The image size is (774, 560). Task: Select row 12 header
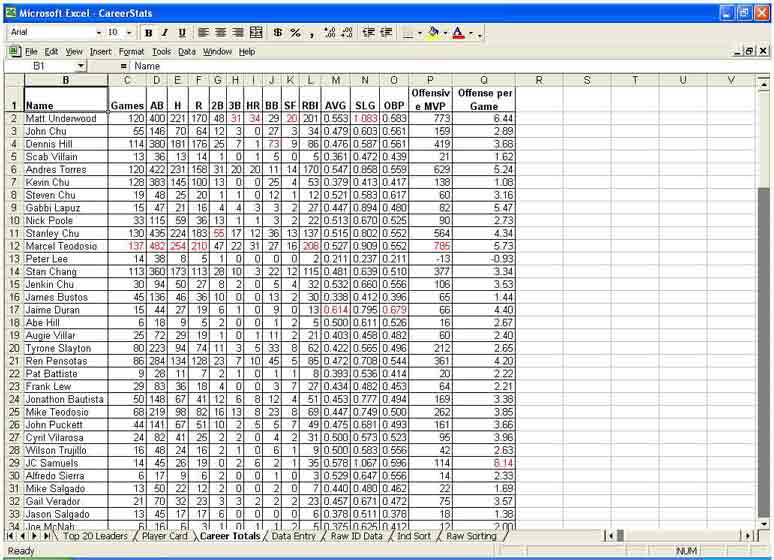(x=14, y=246)
